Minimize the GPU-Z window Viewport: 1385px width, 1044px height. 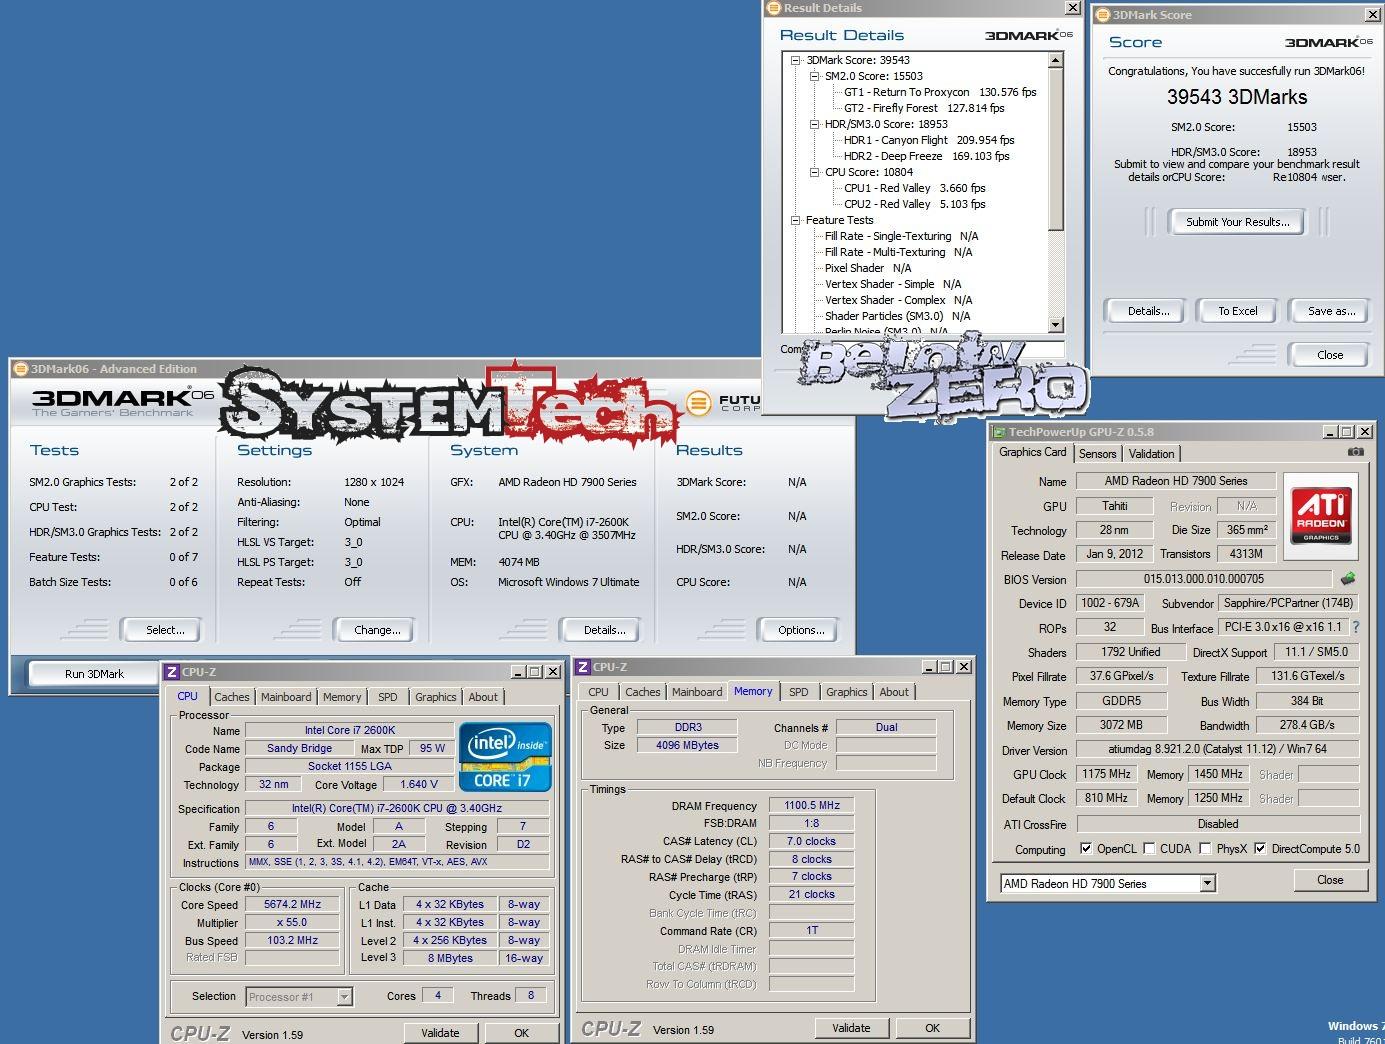[1329, 432]
